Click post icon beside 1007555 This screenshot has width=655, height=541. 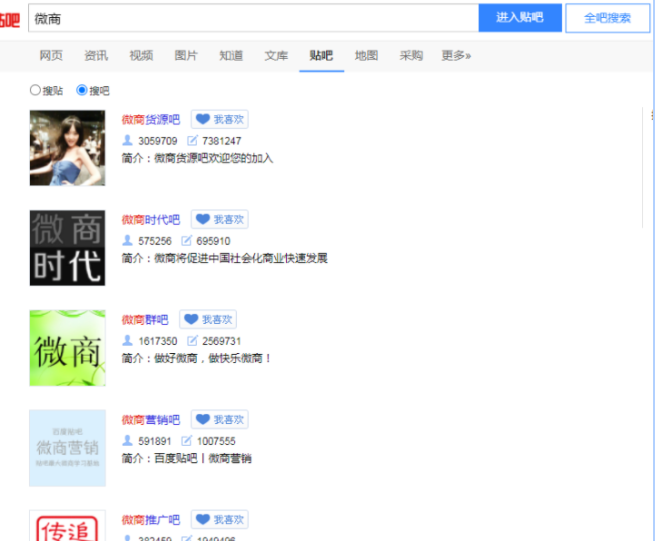point(186,440)
